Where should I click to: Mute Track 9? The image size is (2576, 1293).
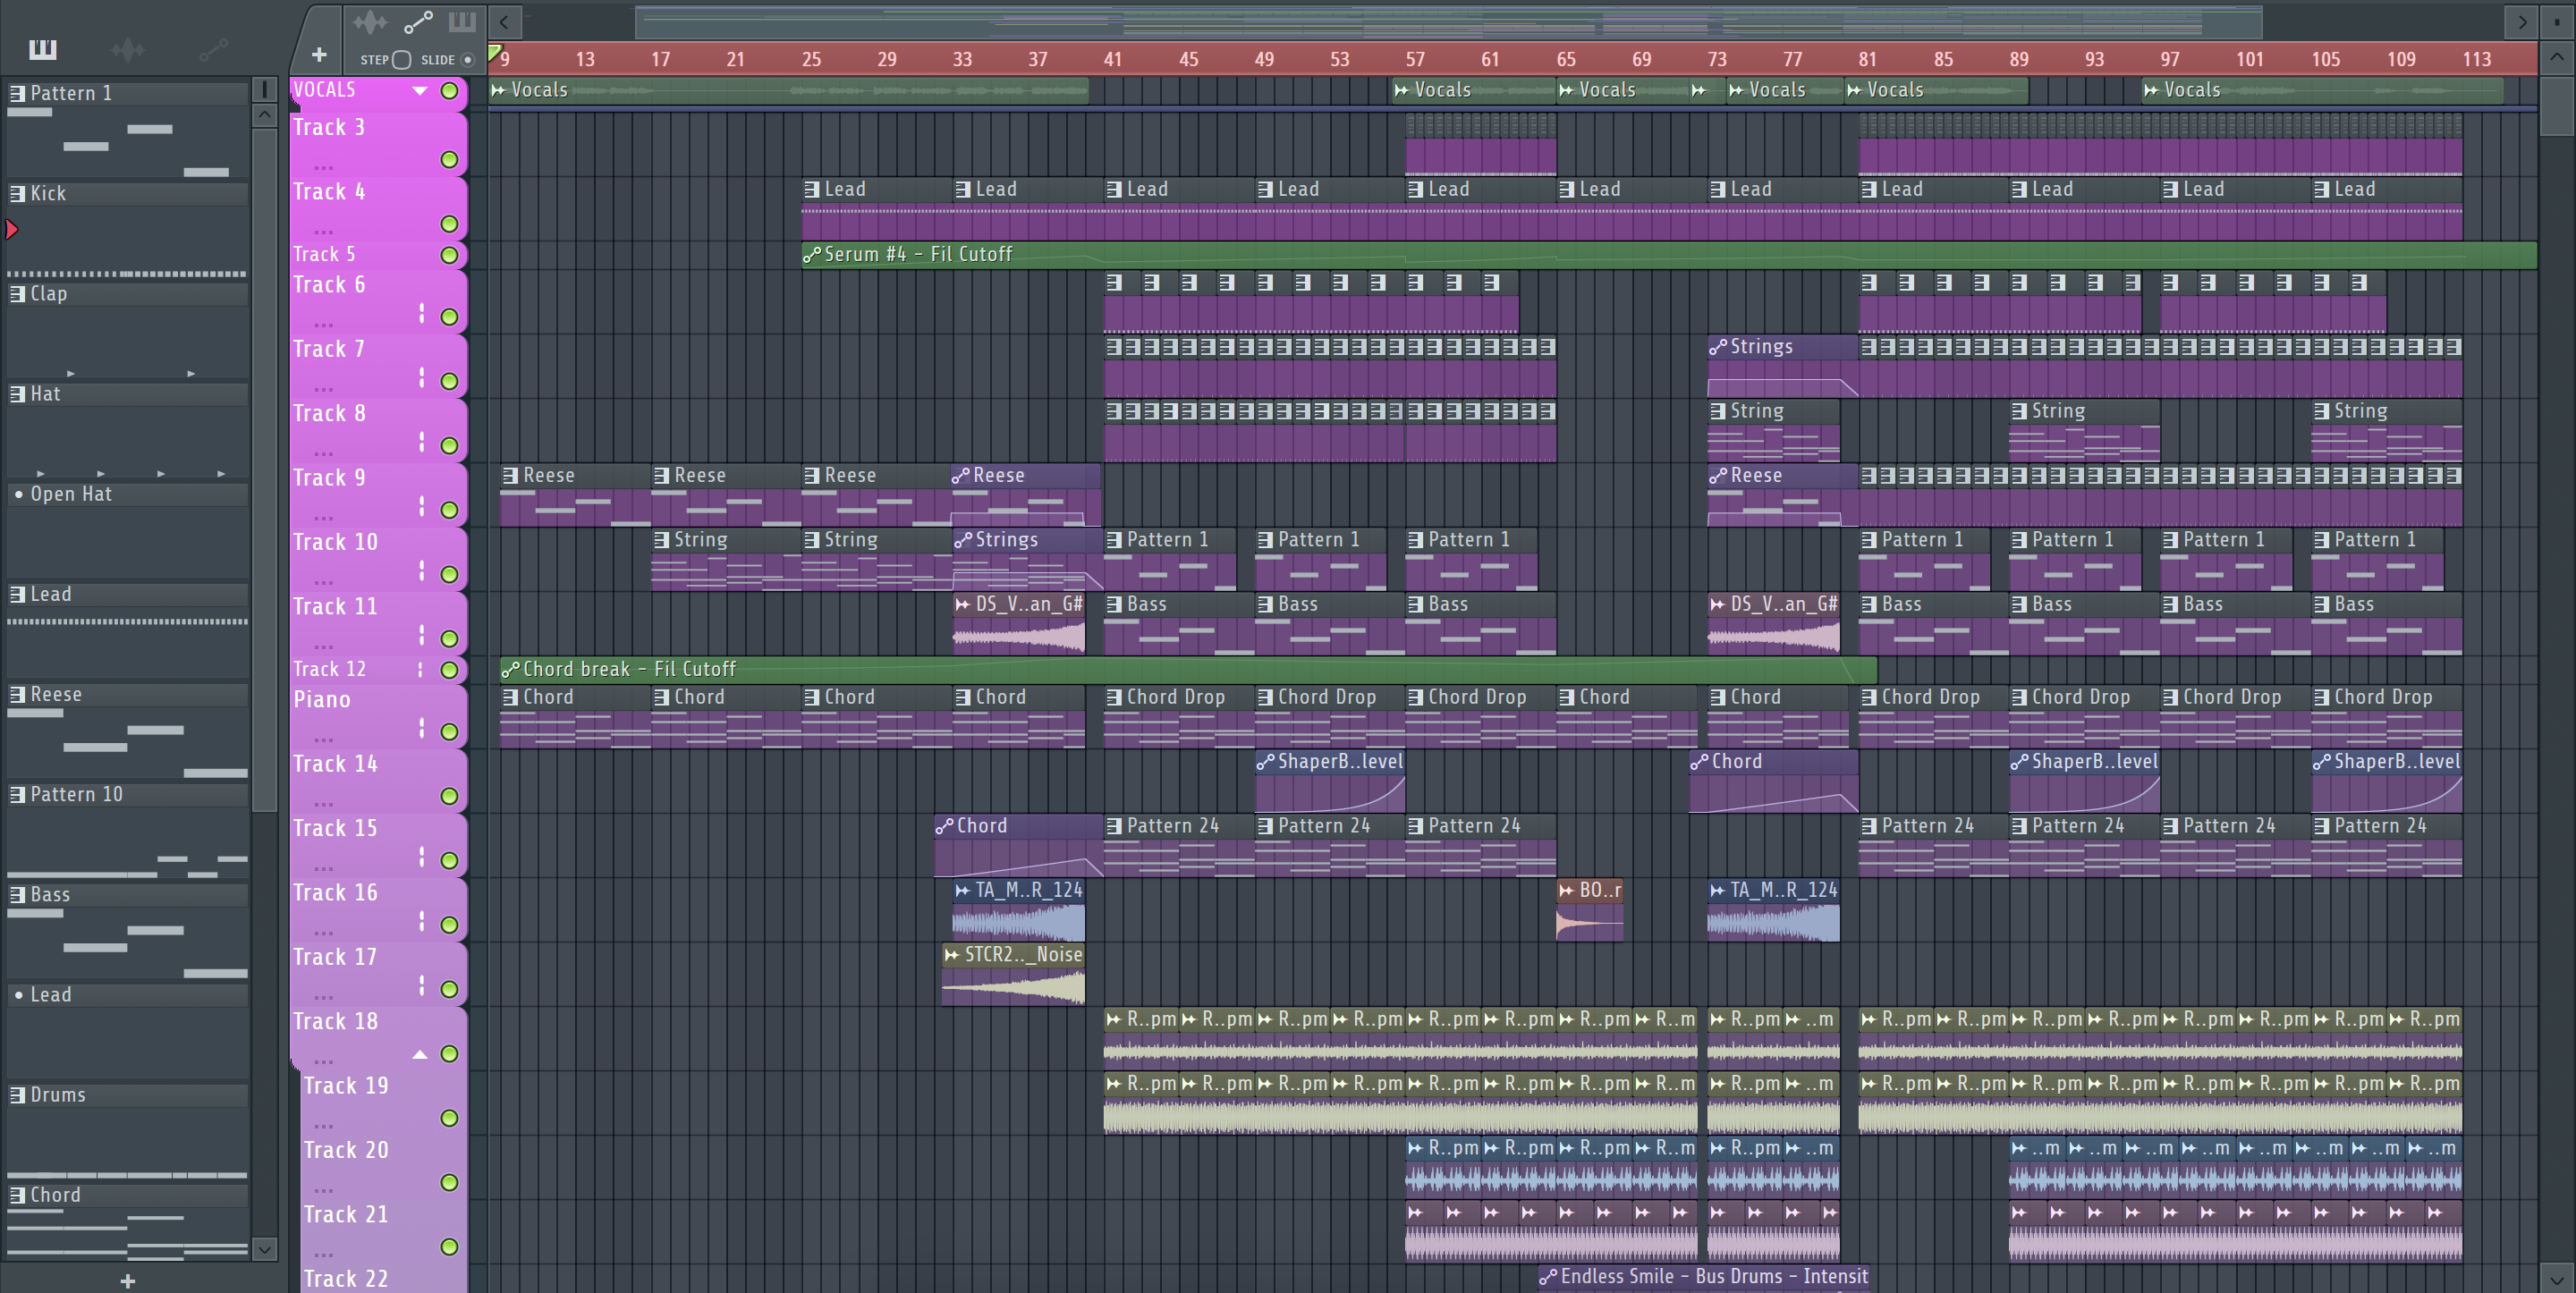point(450,510)
